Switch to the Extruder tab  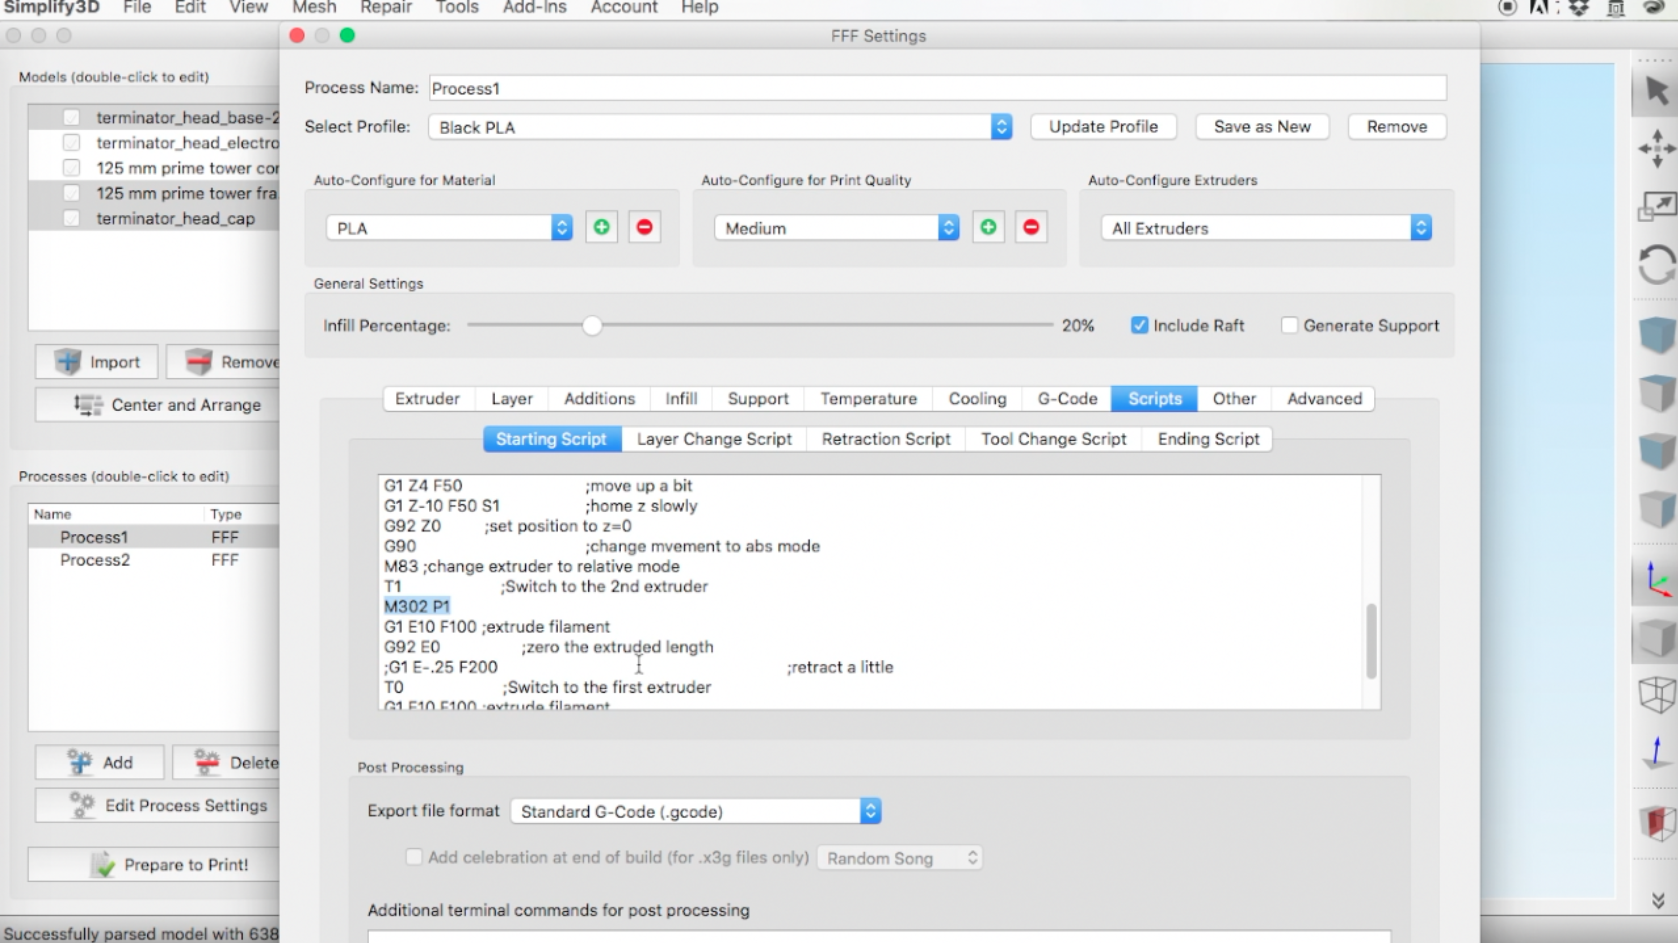click(x=427, y=398)
